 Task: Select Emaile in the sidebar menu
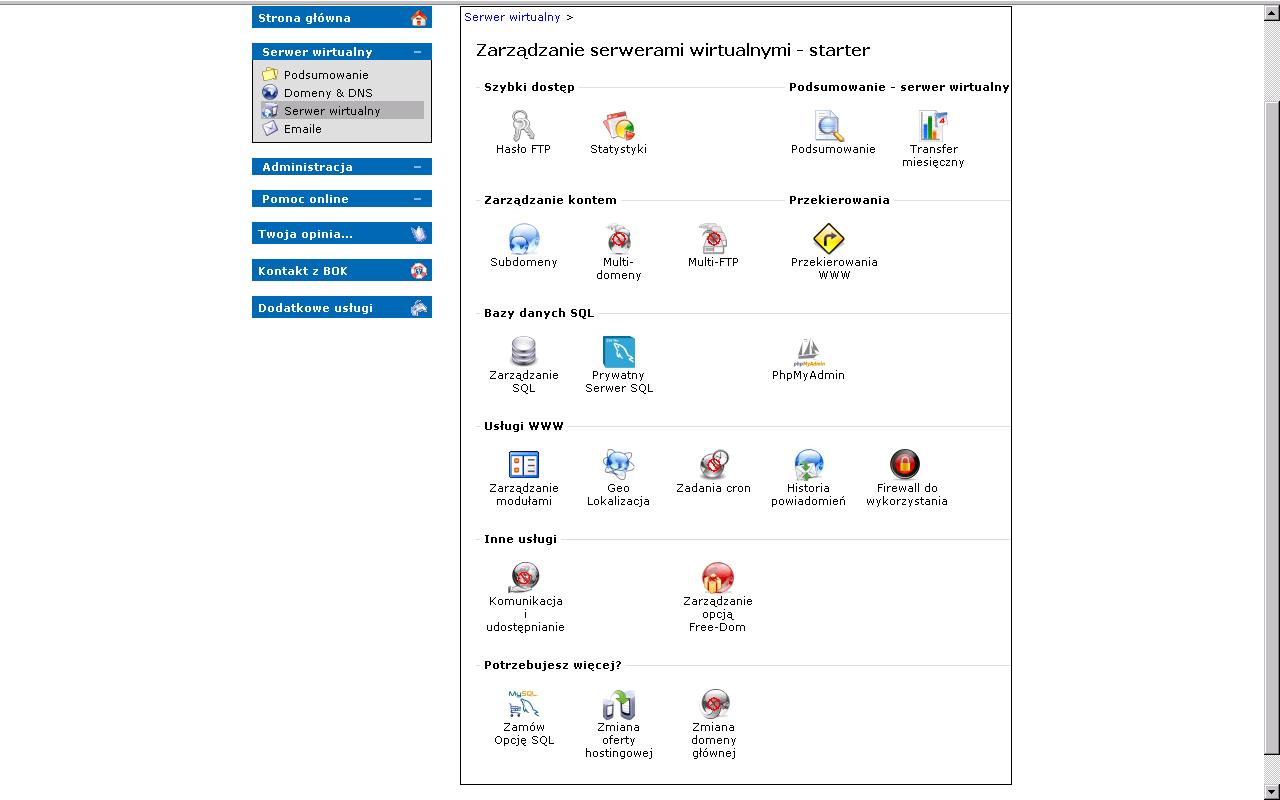pos(302,129)
